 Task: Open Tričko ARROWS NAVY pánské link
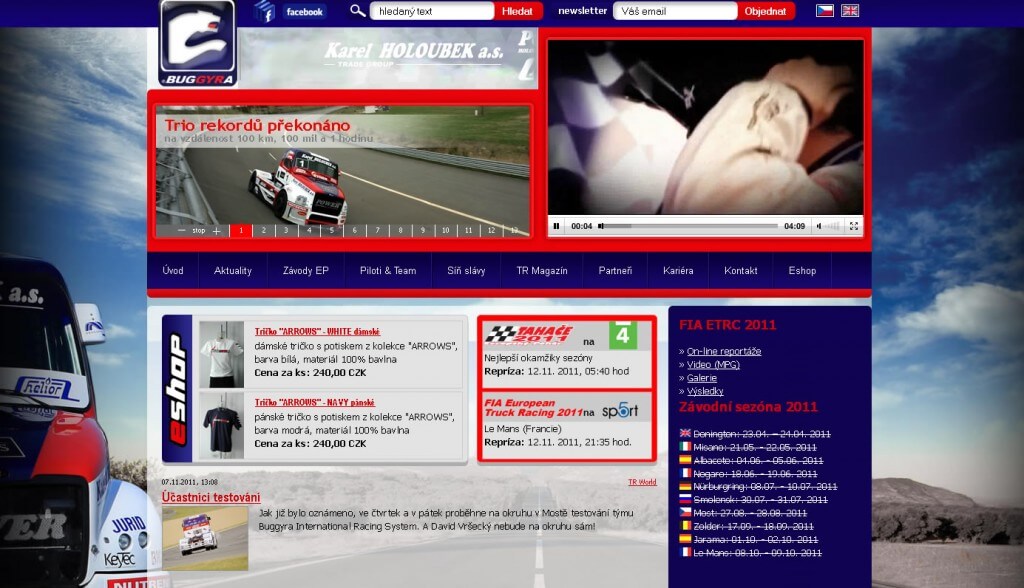315,402
